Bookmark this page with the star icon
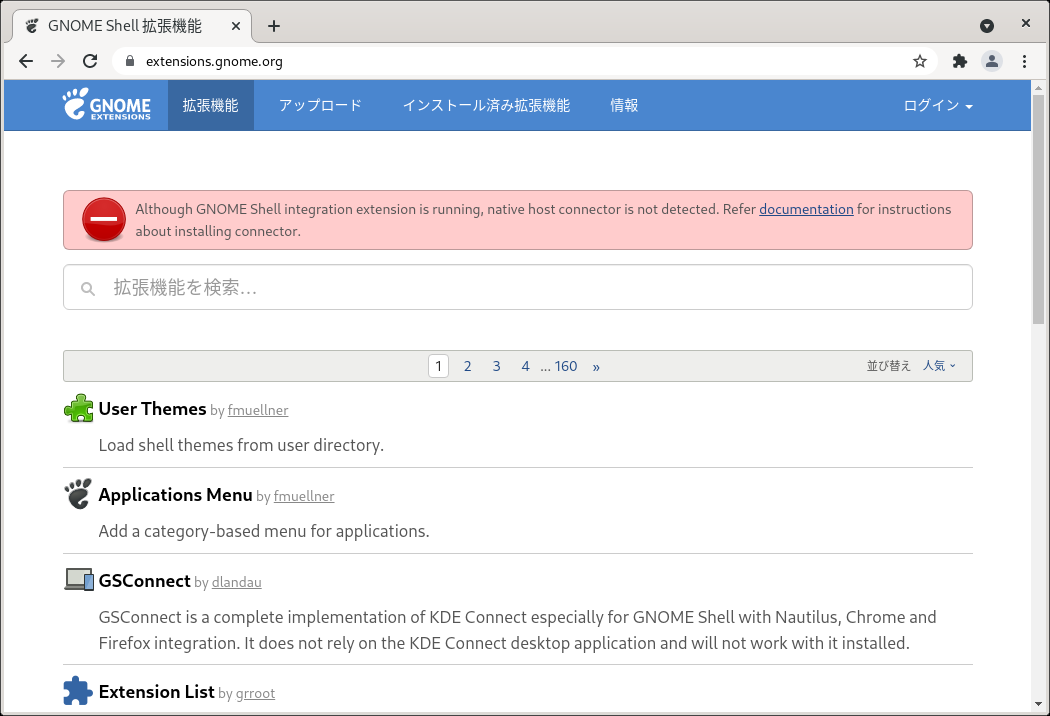1050x716 pixels. coord(919,61)
